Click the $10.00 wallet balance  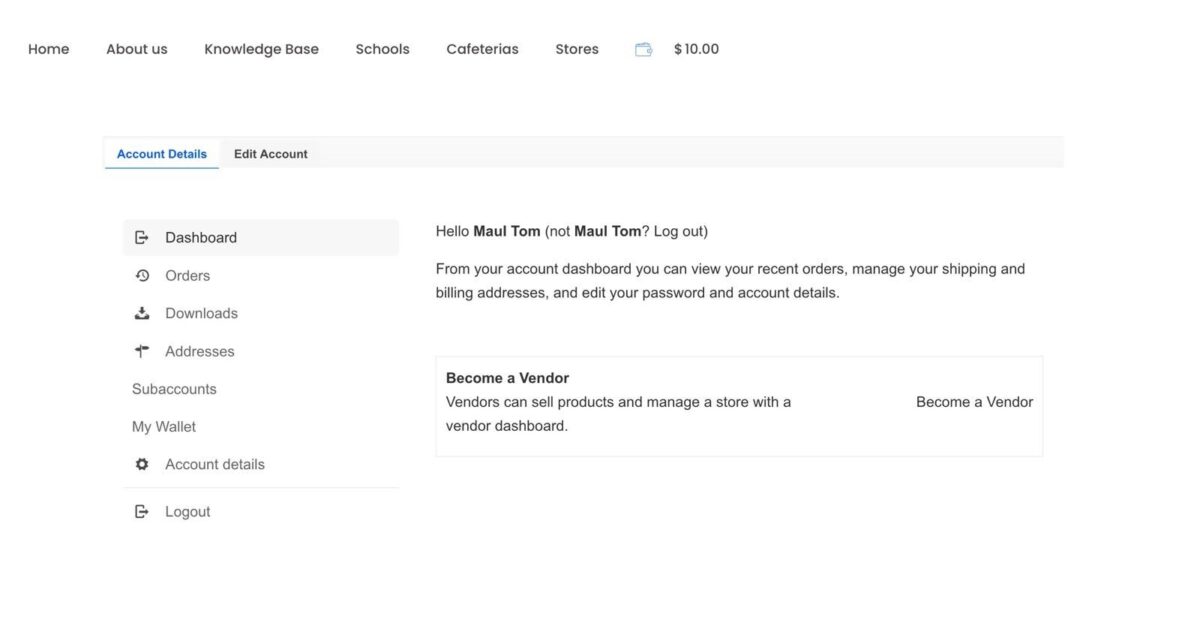coord(696,49)
